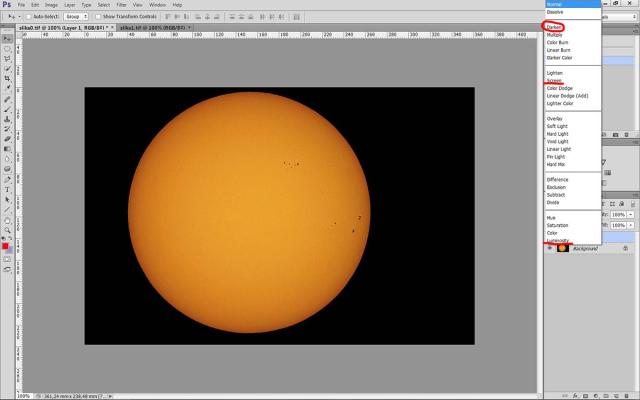
Task: Choose Screen blending mode from the list
Action: (555, 81)
